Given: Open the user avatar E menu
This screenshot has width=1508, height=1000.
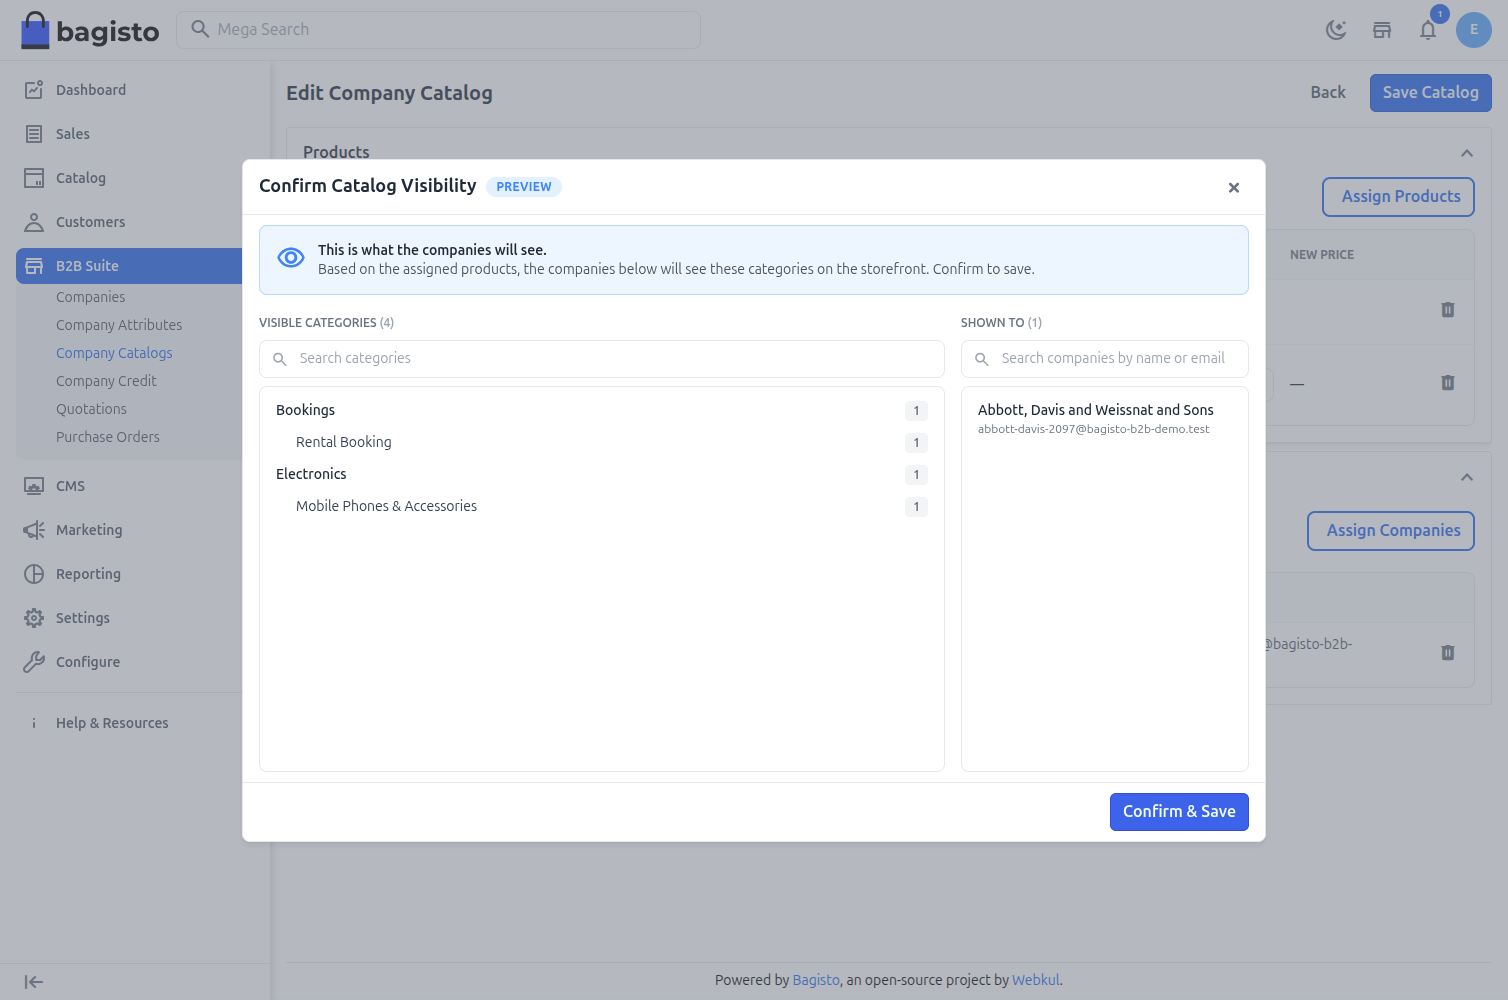Looking at the screenshot, I should tap(1474, 30).
